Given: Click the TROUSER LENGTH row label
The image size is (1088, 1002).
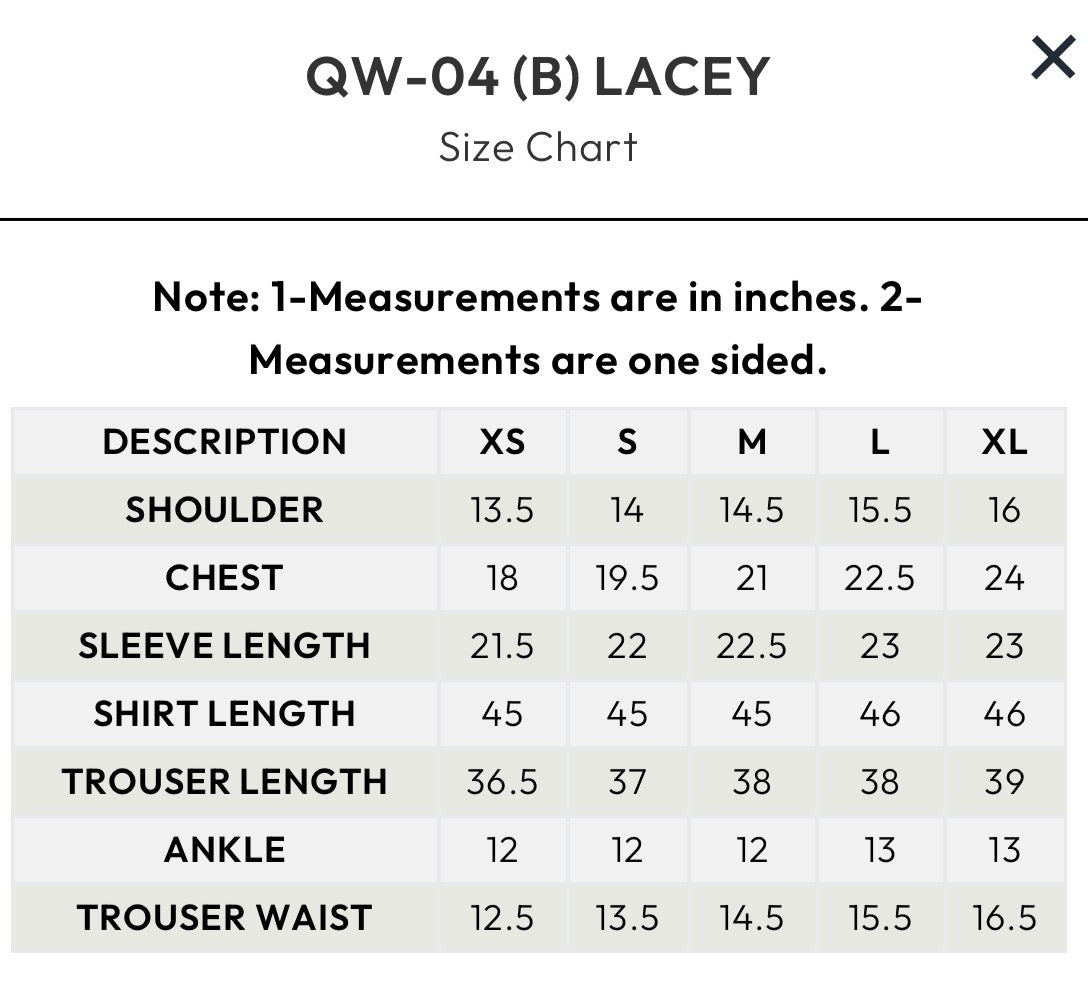Looking at the screenshot, I should pyautogui.click(x=224, y=782).
